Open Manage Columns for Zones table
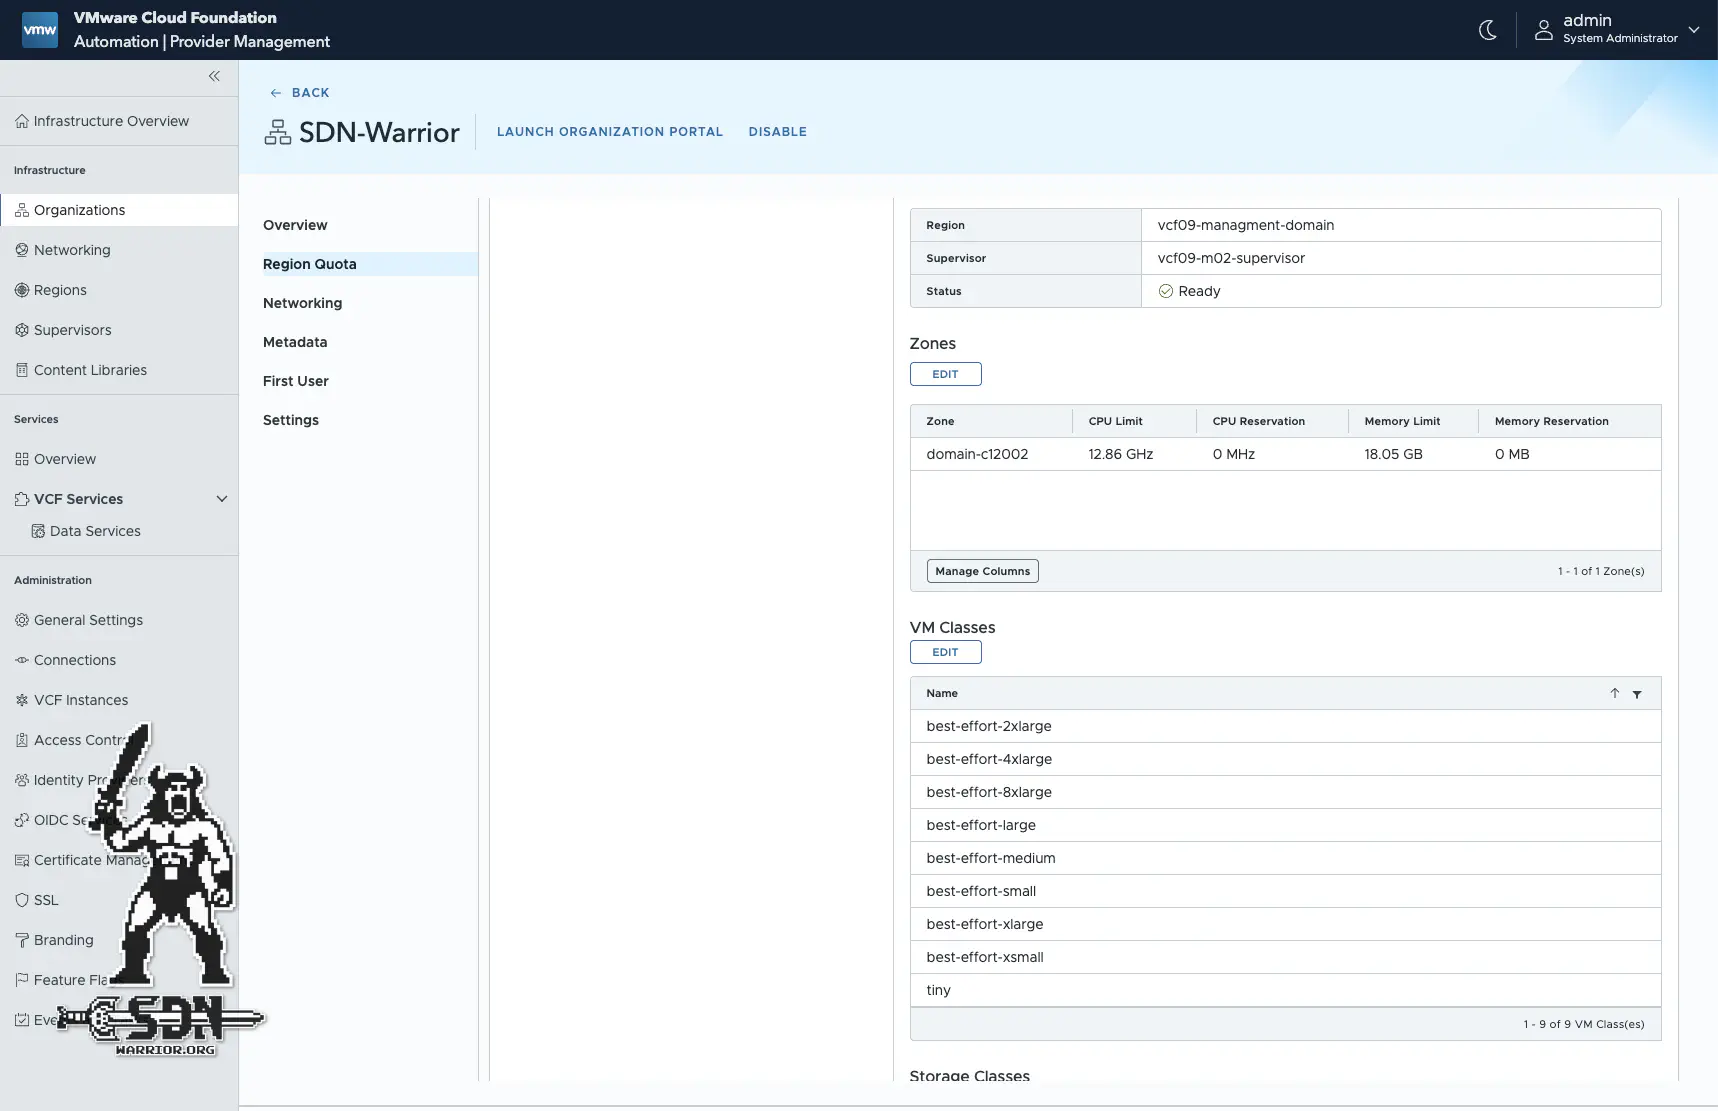Screen dimensions: 1718x1111 click(982, 571)
